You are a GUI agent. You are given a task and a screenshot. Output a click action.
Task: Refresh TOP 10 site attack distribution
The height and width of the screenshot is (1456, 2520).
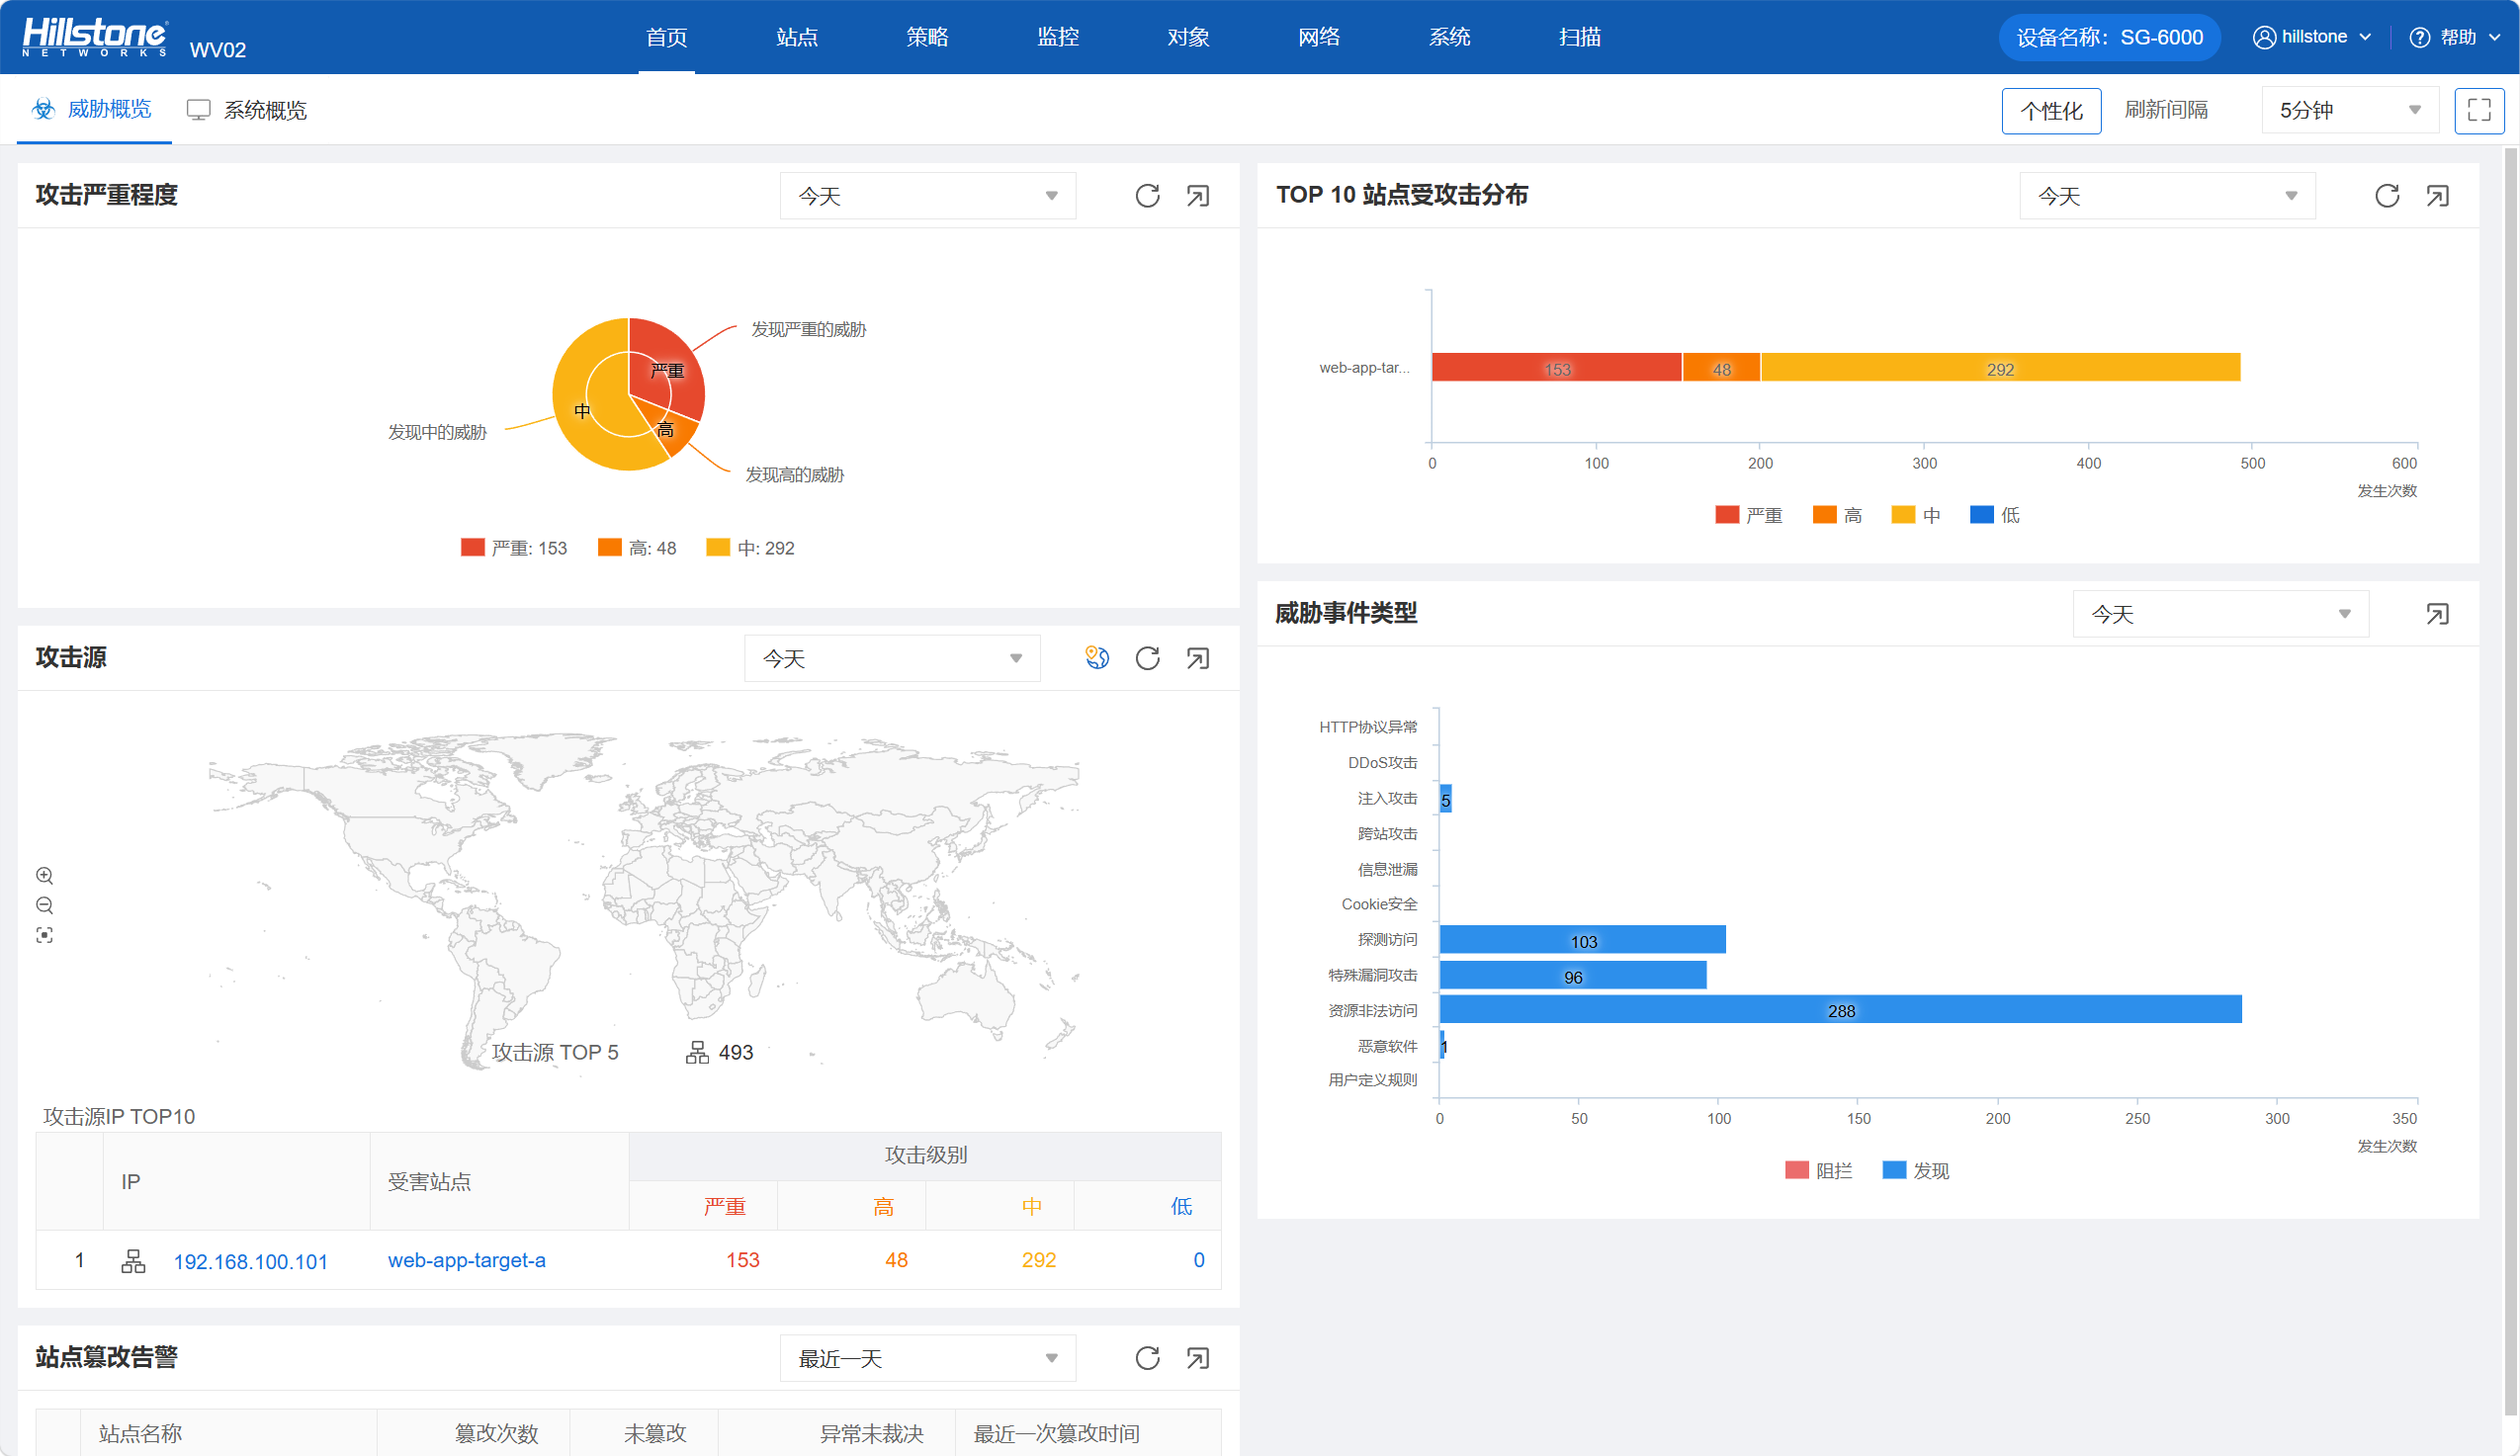pyautogui.click(x=2386, y=196)
